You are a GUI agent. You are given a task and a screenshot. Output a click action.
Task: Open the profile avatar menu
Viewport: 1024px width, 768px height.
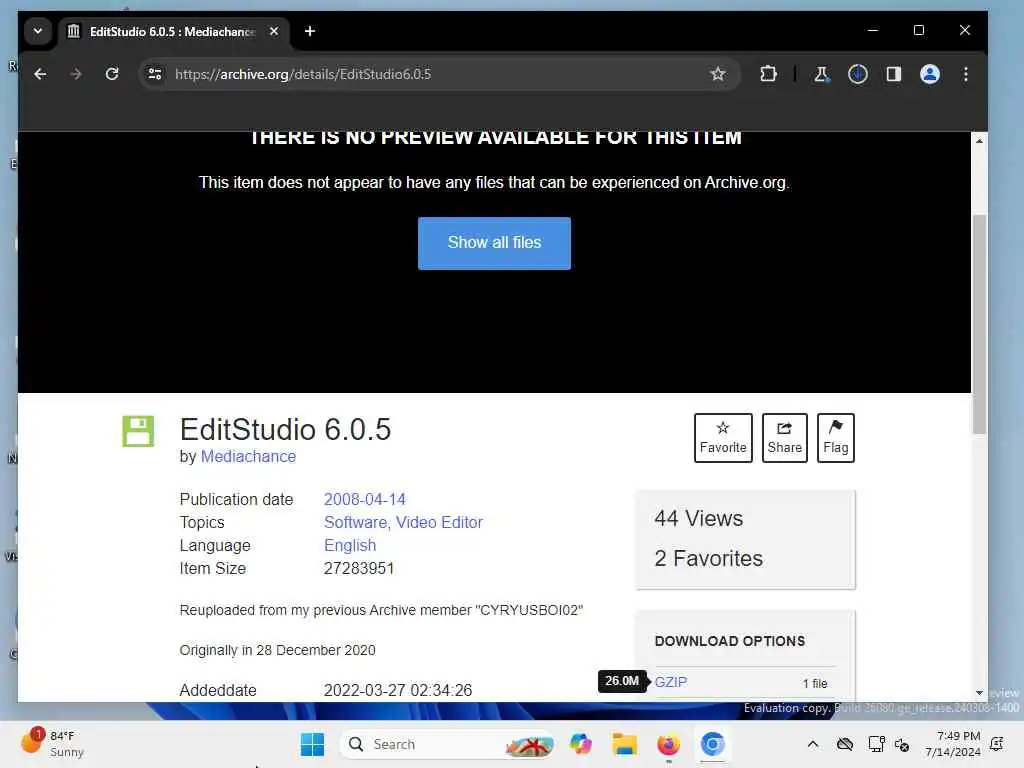(929, 74)
